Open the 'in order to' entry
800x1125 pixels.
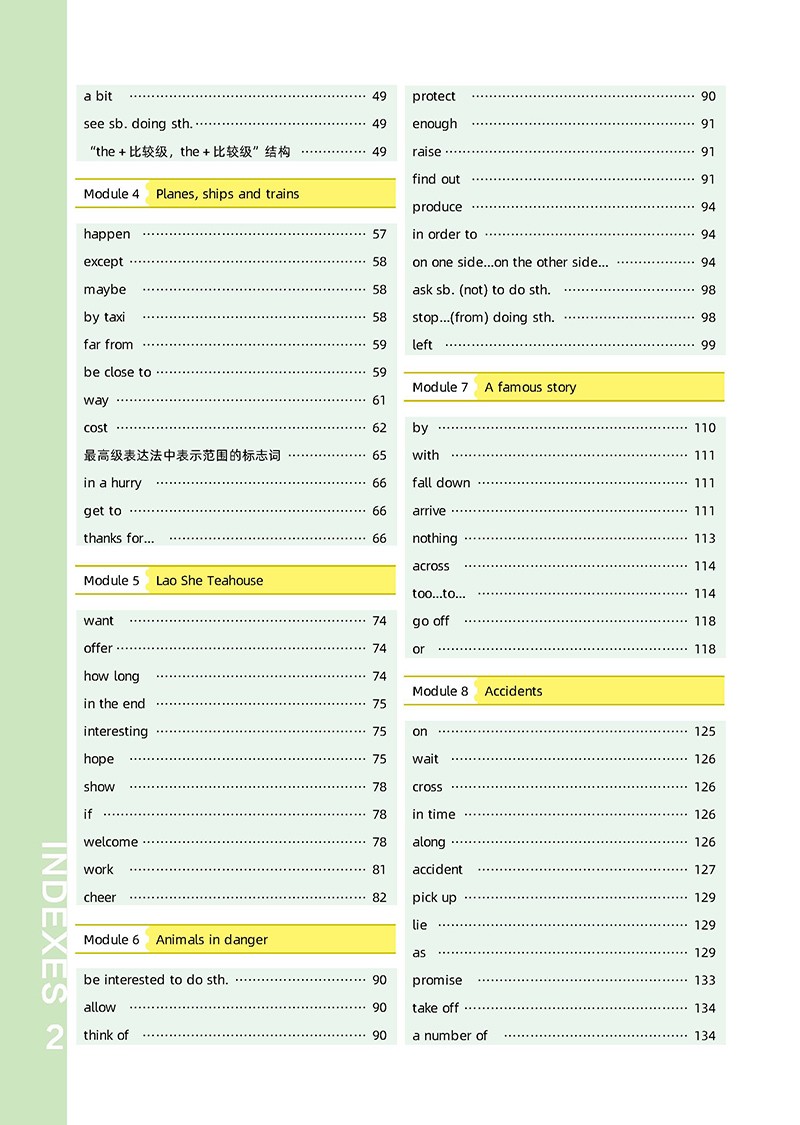click(x=445, y=234)
